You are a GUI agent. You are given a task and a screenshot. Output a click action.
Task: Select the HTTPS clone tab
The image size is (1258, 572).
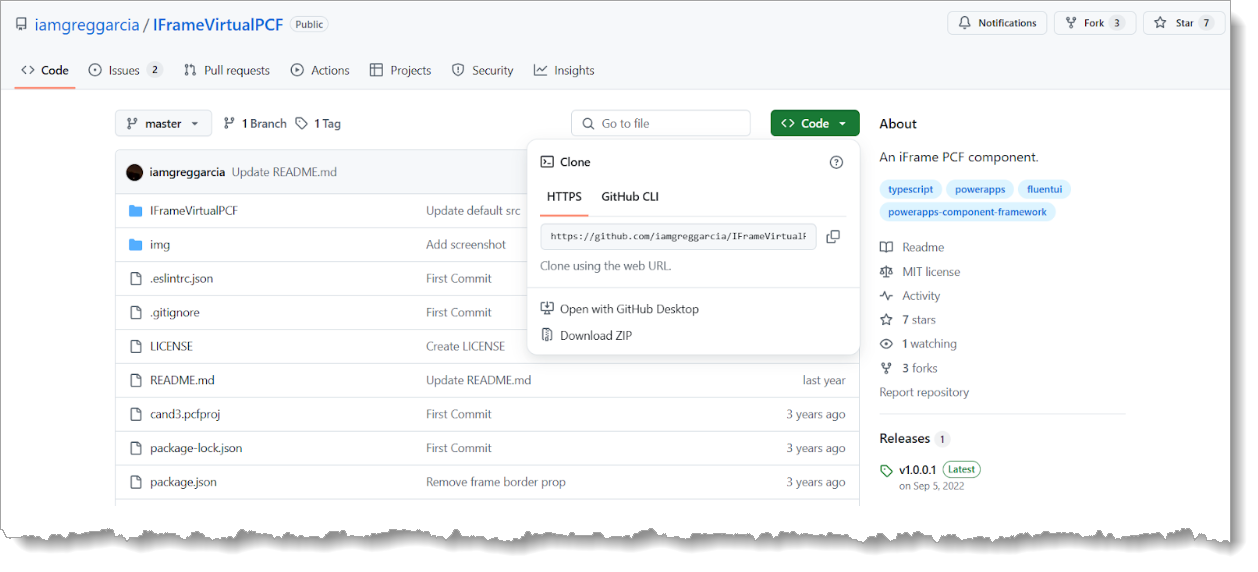564,197
